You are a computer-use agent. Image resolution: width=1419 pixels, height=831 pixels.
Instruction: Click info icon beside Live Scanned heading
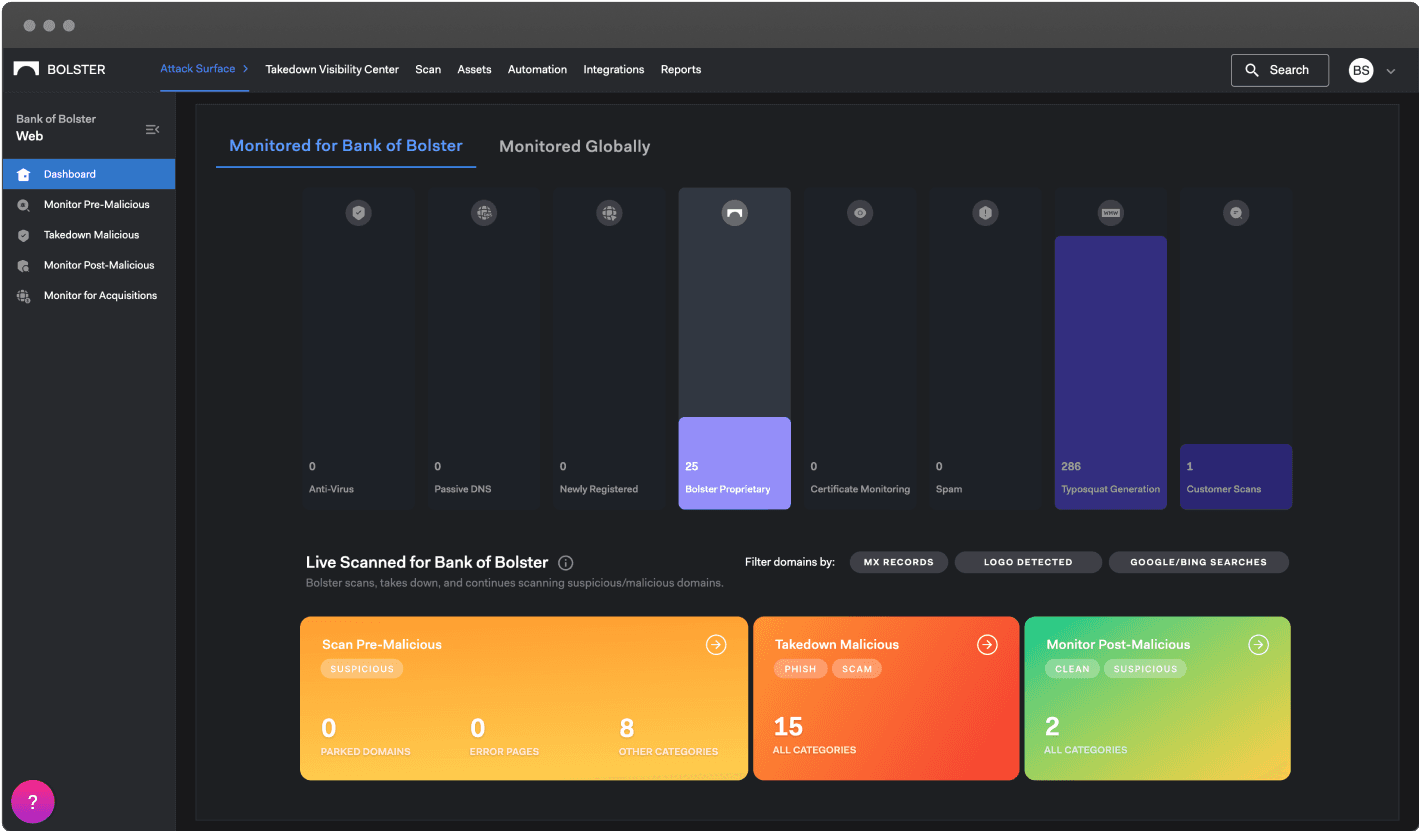(x=566, y=563)
